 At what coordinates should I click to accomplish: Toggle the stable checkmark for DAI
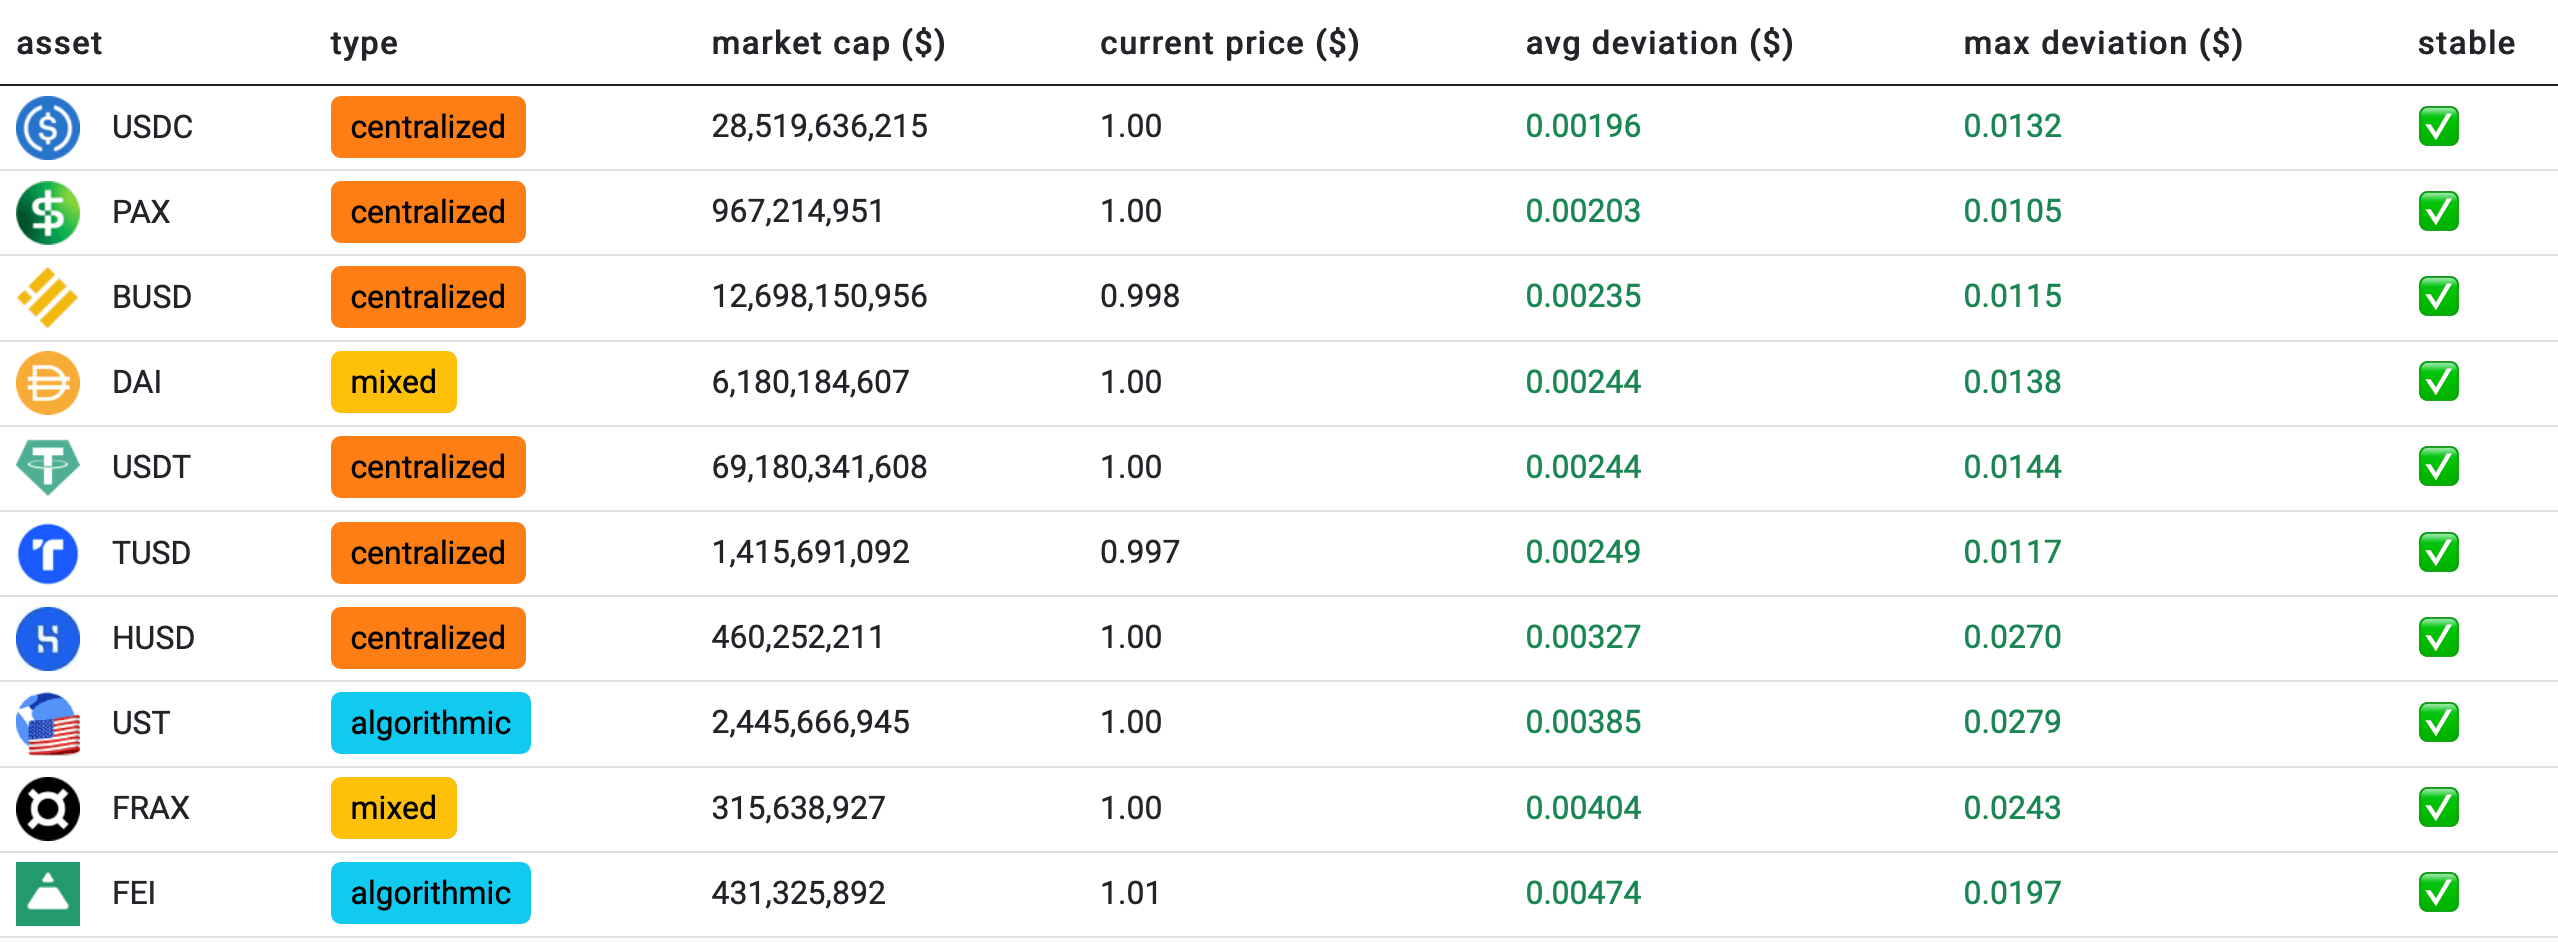point(2438,382)
